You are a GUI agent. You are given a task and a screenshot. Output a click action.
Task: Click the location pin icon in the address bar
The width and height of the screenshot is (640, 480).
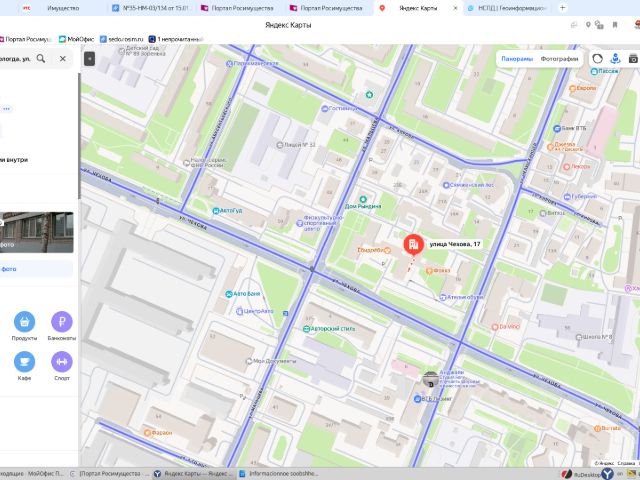588,25
